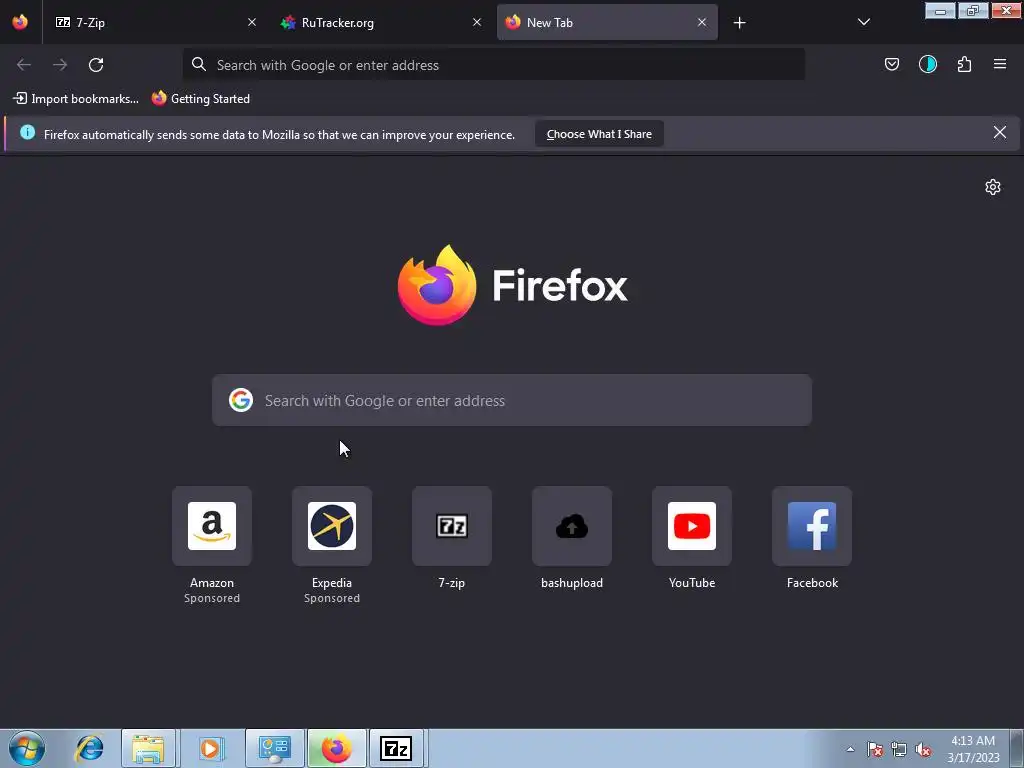1024x768 pixels.
Task: Open Windows Media Player from taskbar
Action: click(210, 748)
